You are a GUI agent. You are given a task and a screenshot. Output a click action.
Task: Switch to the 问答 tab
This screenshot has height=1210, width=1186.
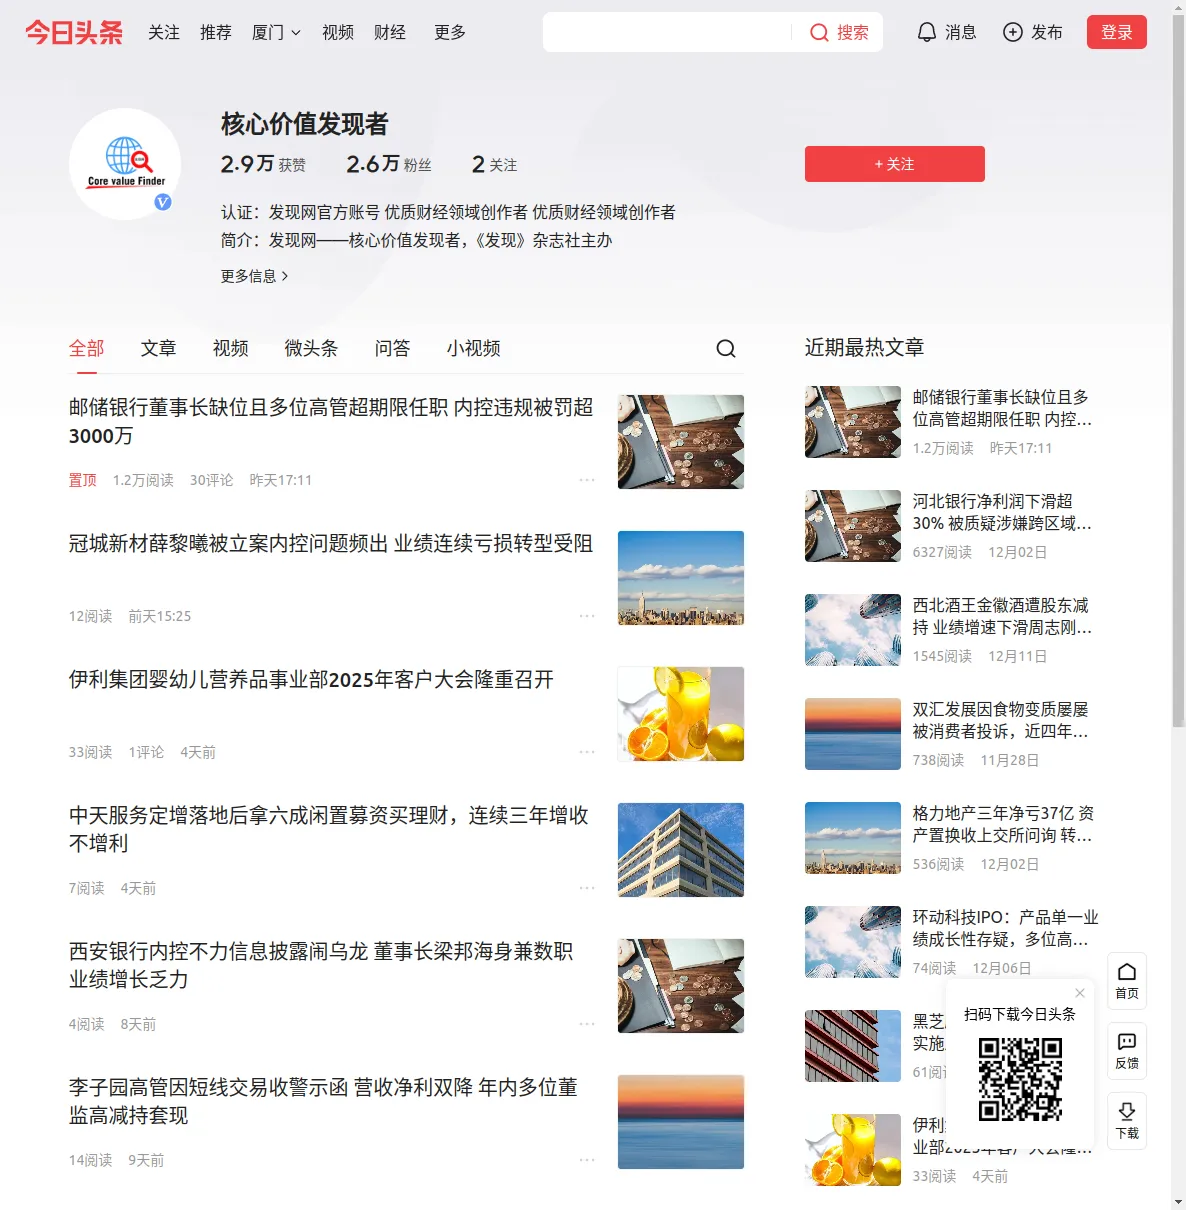tap(393, 348)
